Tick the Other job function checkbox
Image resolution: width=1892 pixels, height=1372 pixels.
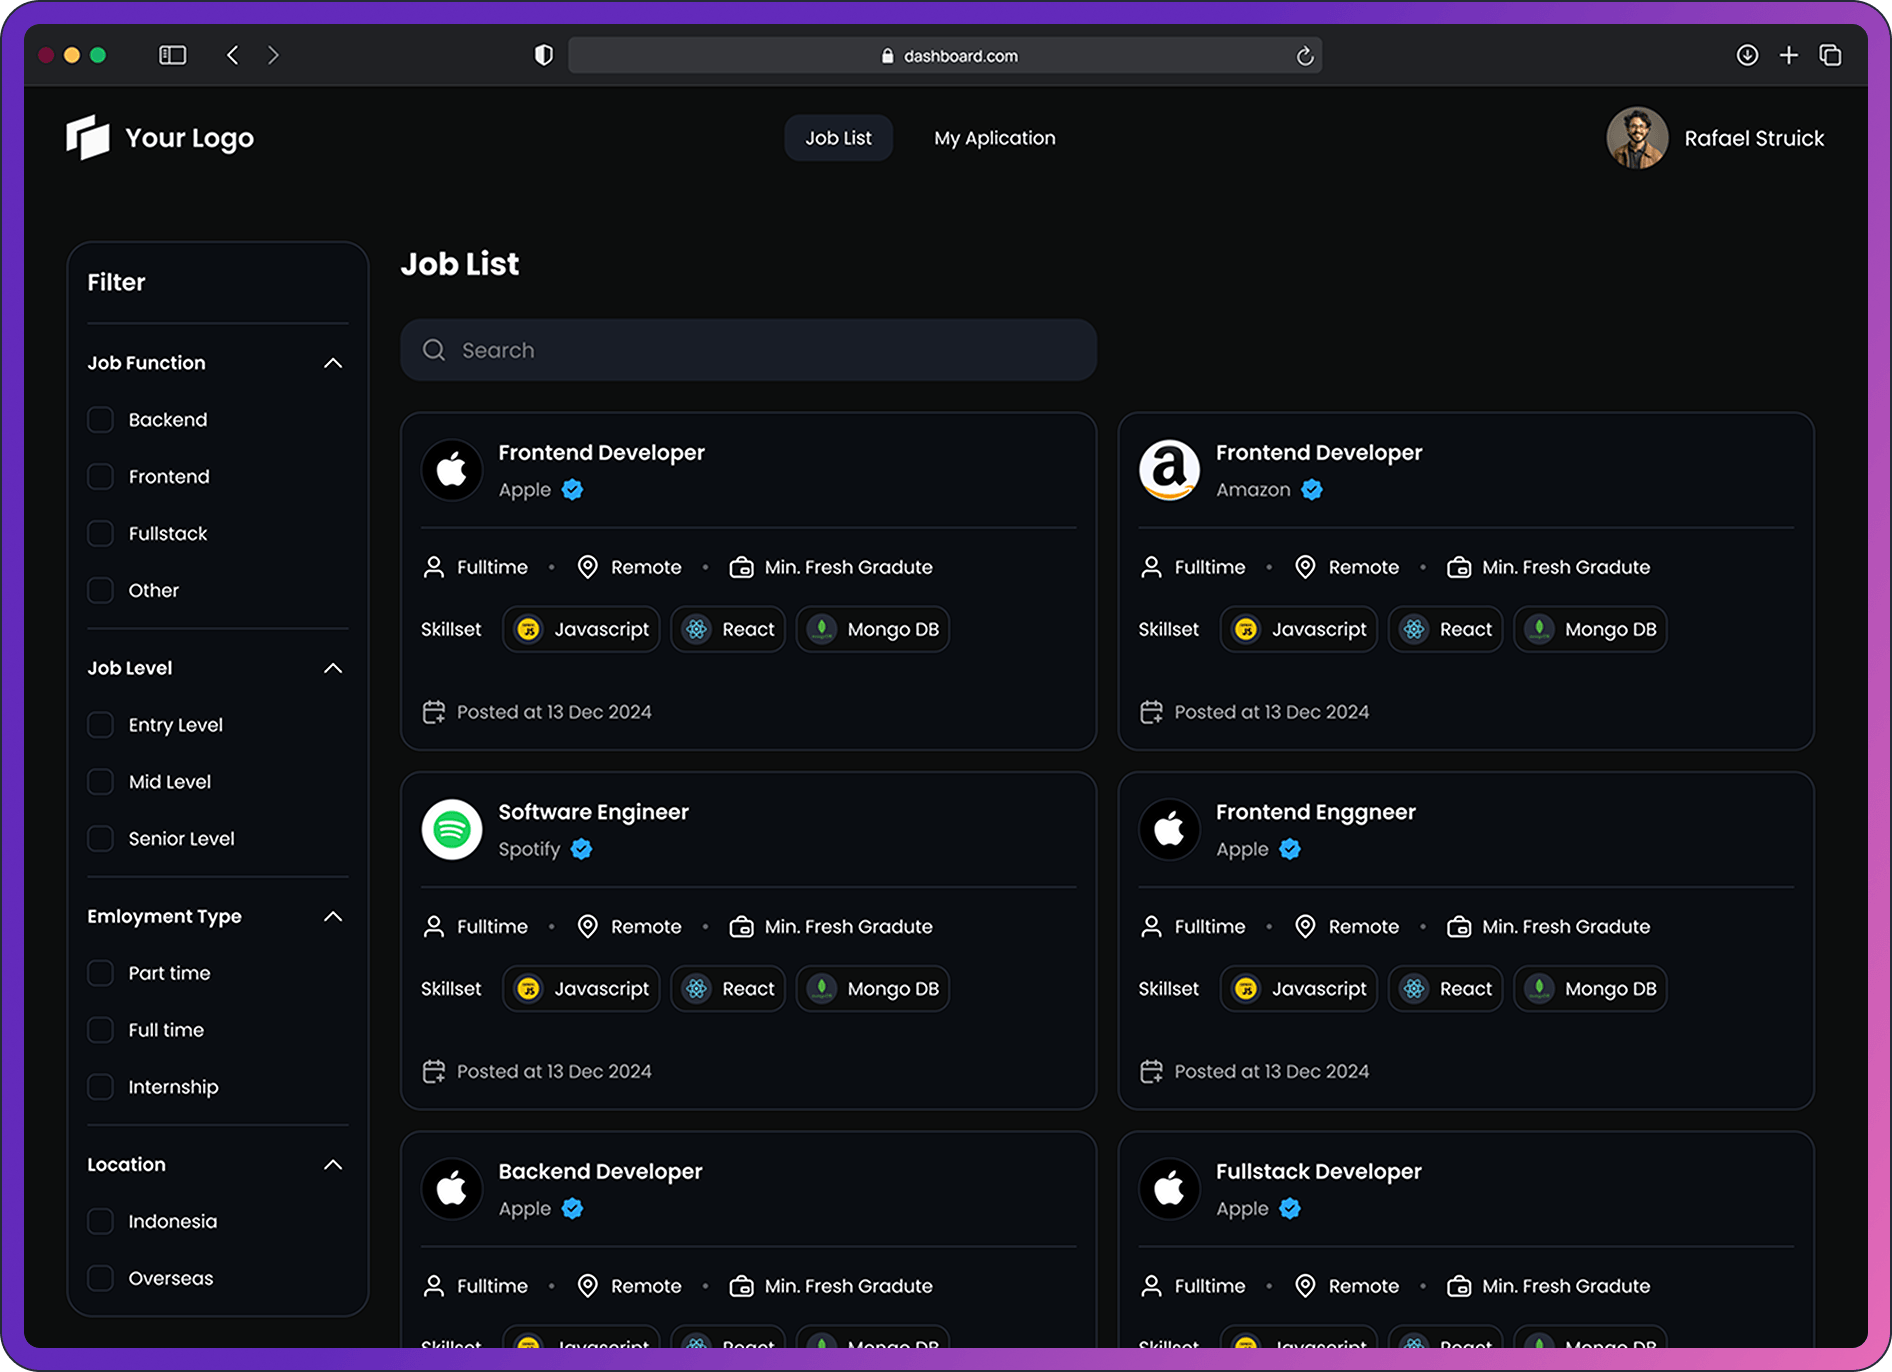click(x=100, y=590)
